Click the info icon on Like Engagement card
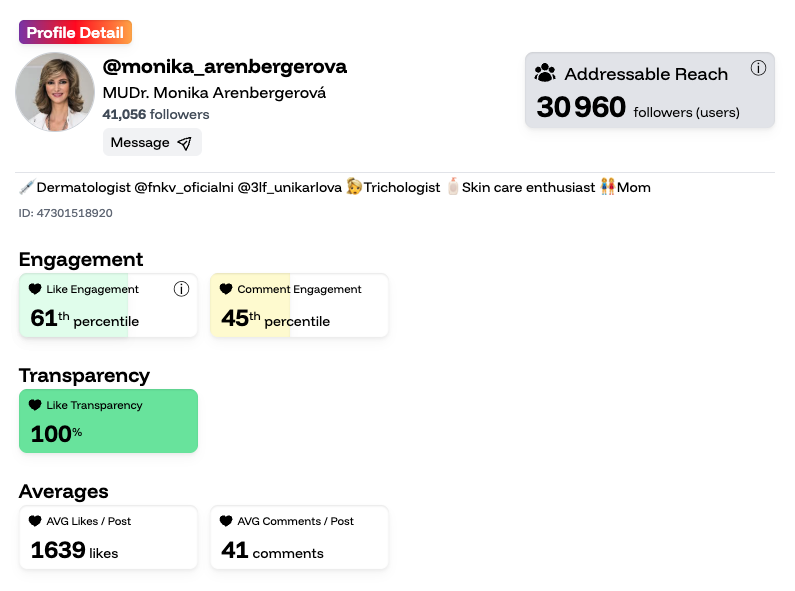This screenshot has height=591, width=795. click(181, 289)
